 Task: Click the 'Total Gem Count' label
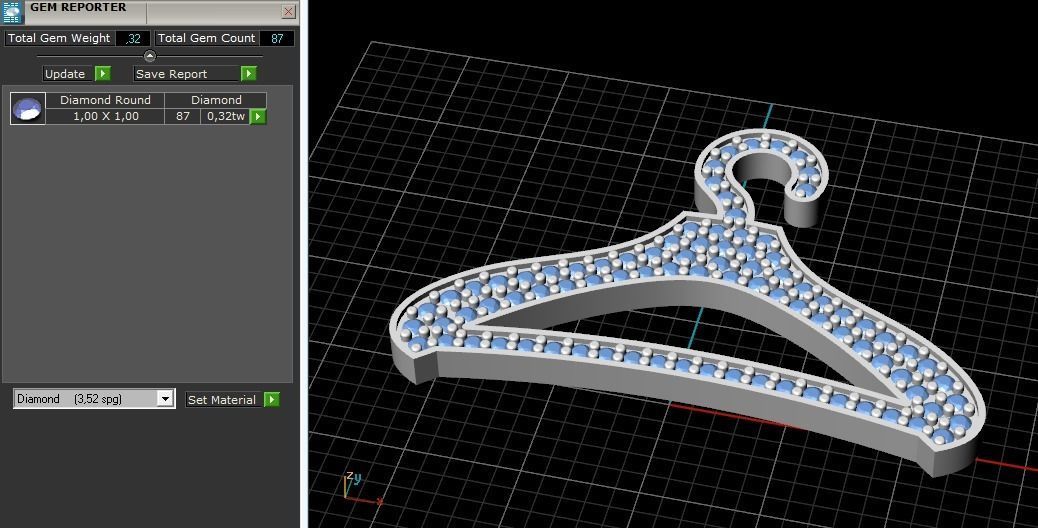[206, 38]
